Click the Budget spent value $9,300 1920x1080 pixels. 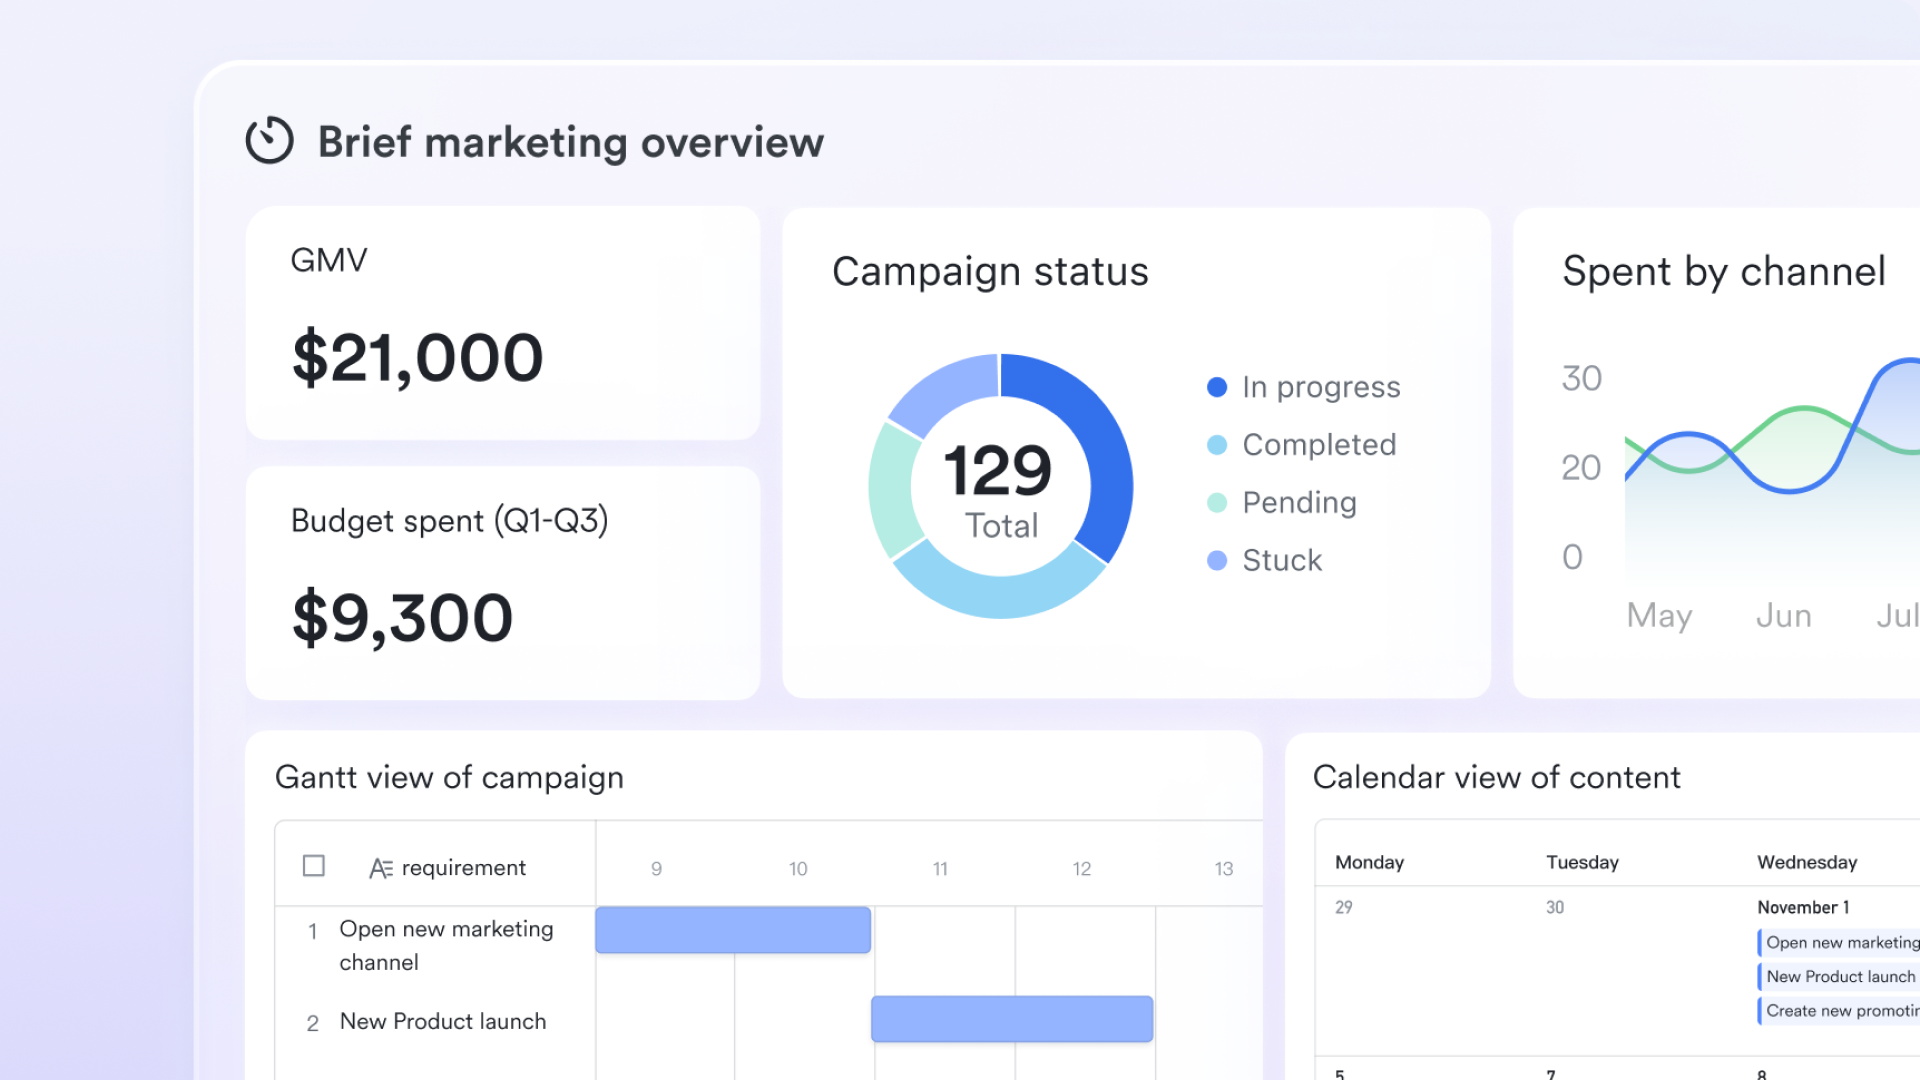coord(402,618)
